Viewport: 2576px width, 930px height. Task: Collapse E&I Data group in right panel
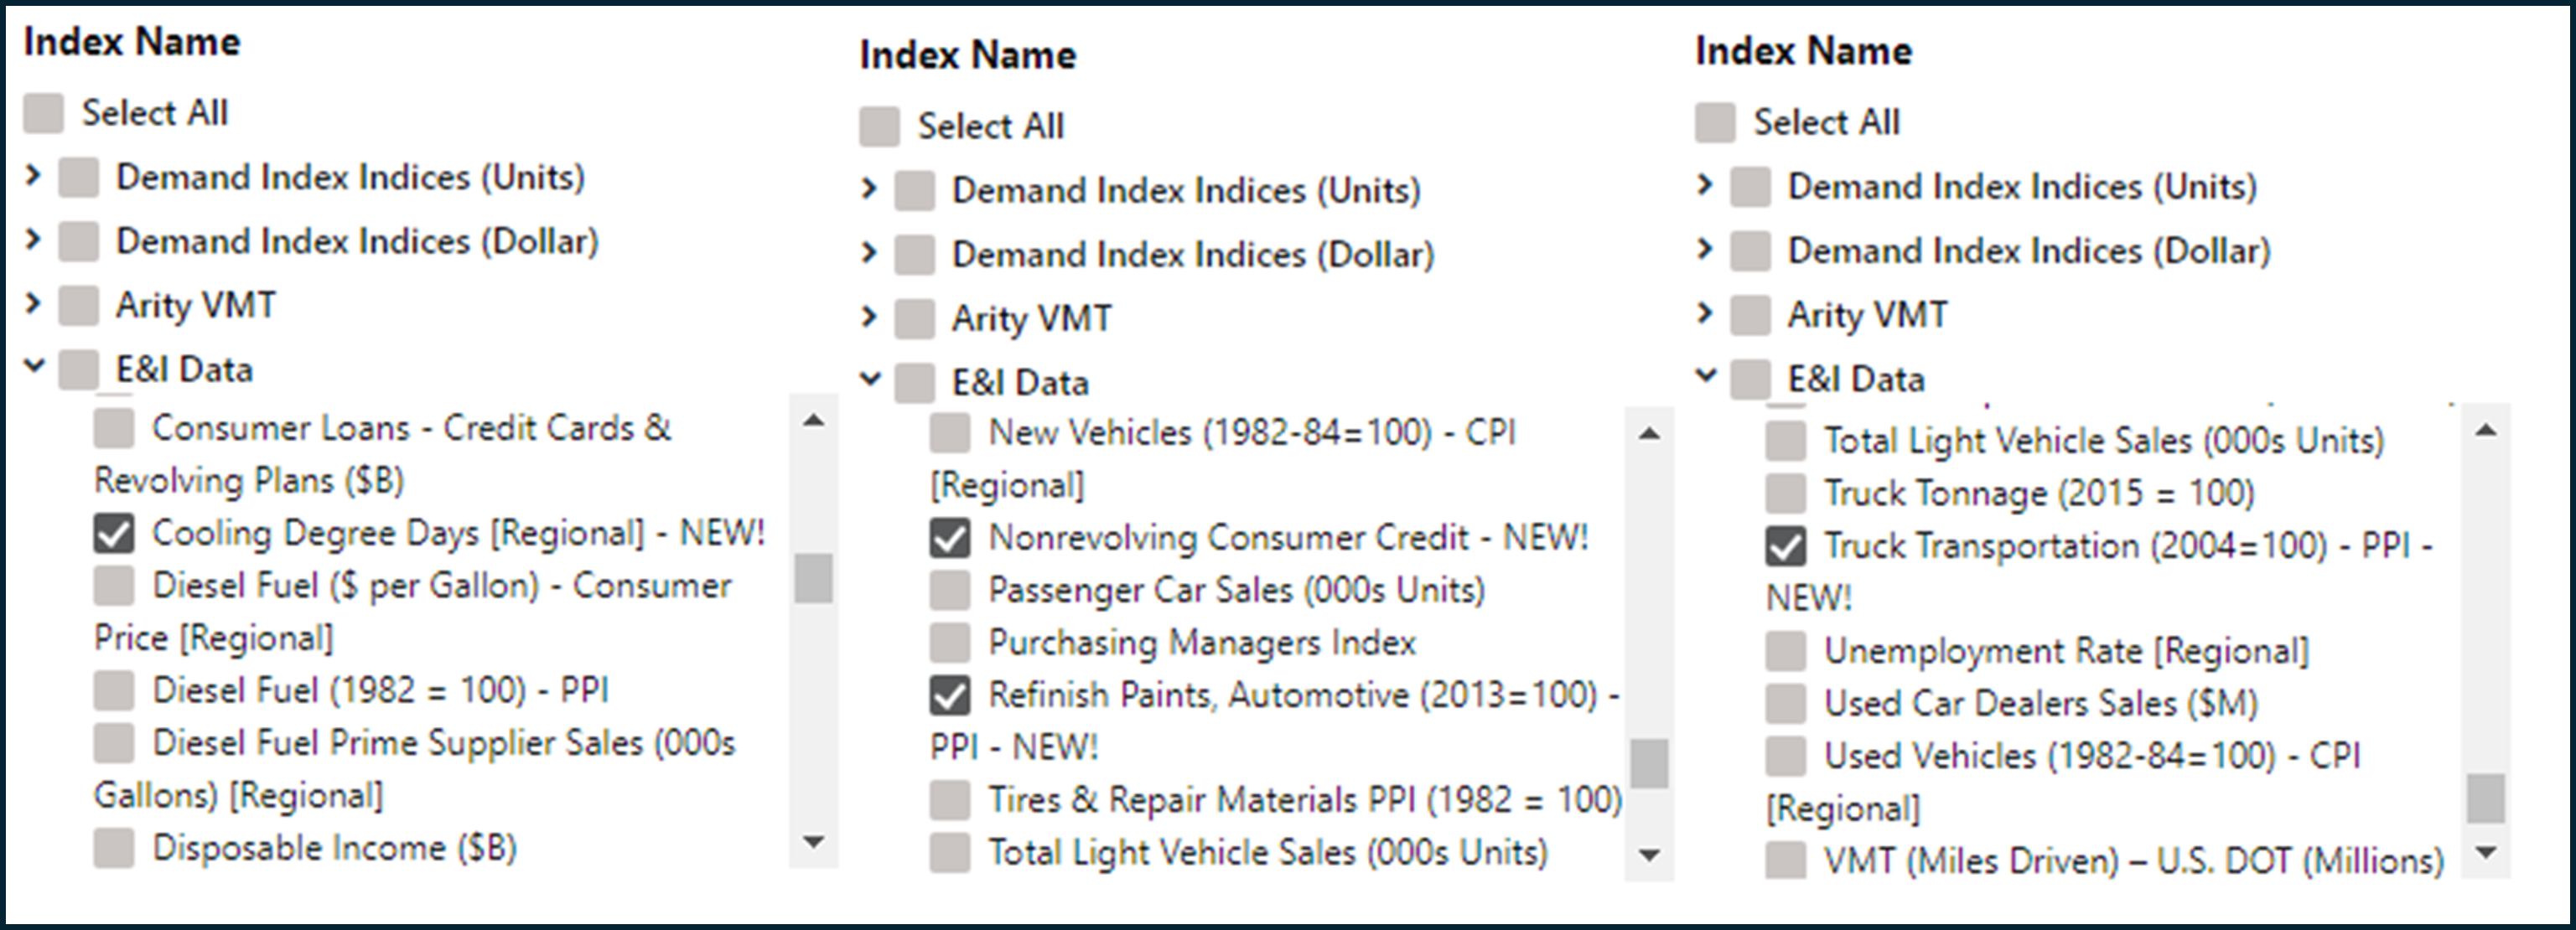(1706, 375)
